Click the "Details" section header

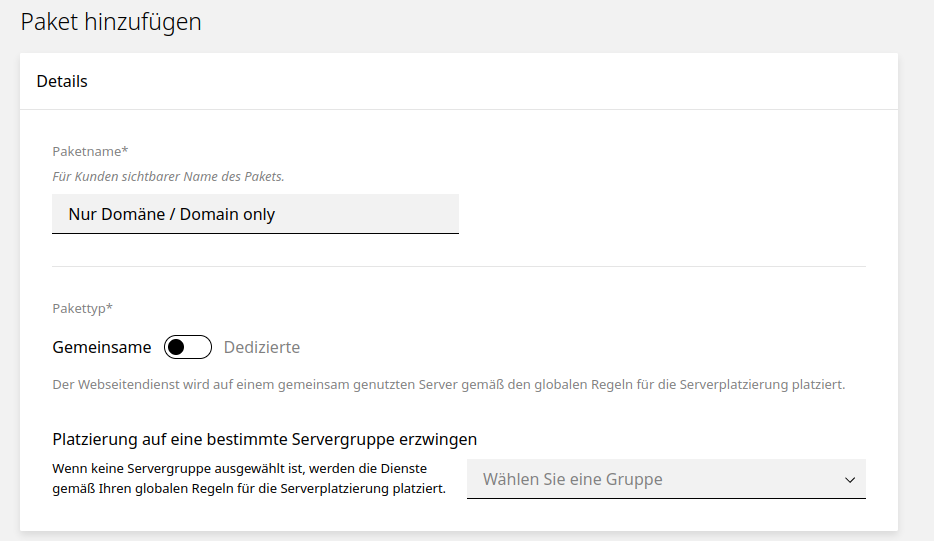point(62,81)
